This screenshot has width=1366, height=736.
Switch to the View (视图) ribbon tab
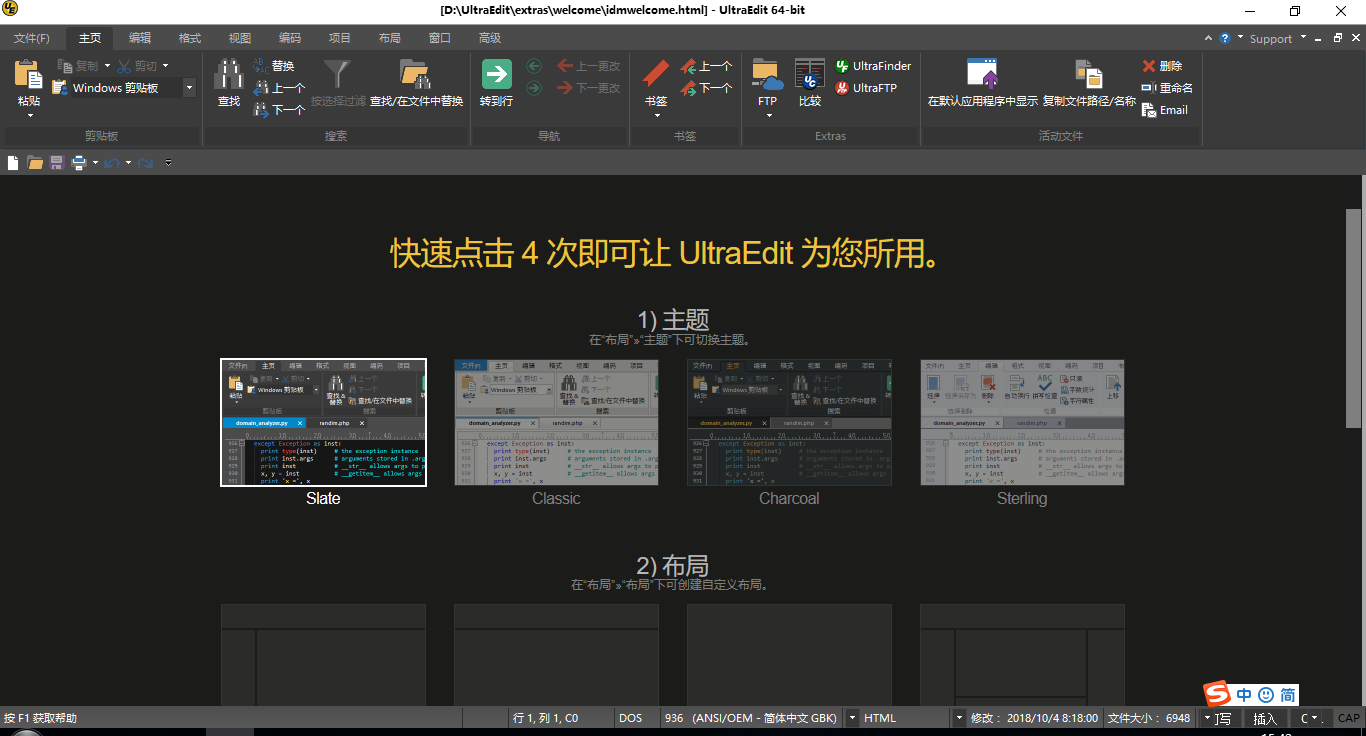(240, 38)
